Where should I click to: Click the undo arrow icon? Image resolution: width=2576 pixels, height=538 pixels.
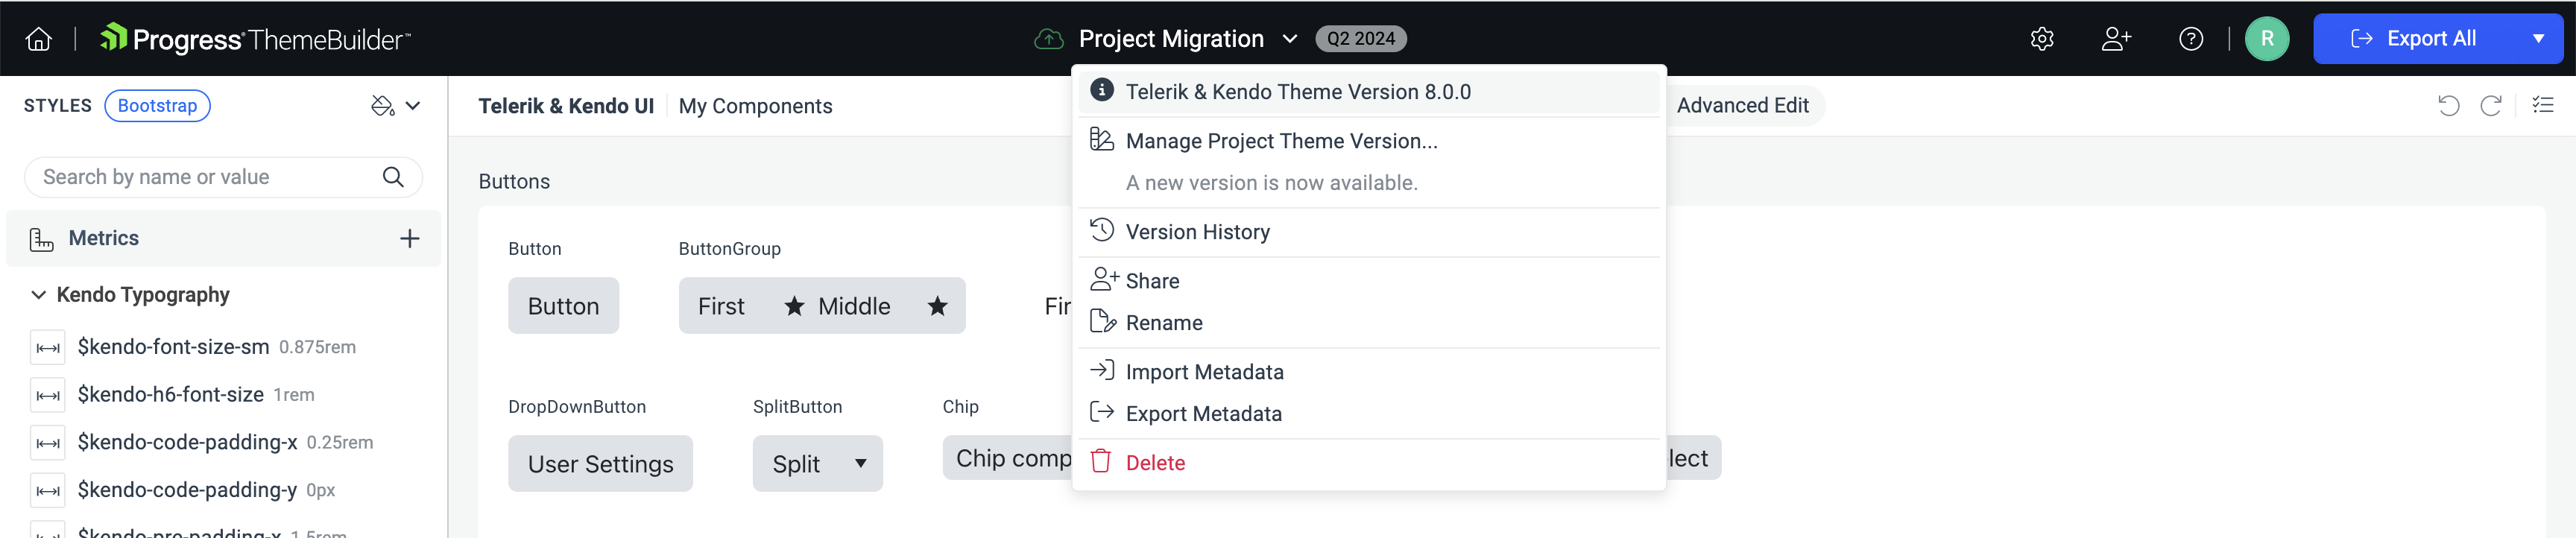[x=2448, y=106]
